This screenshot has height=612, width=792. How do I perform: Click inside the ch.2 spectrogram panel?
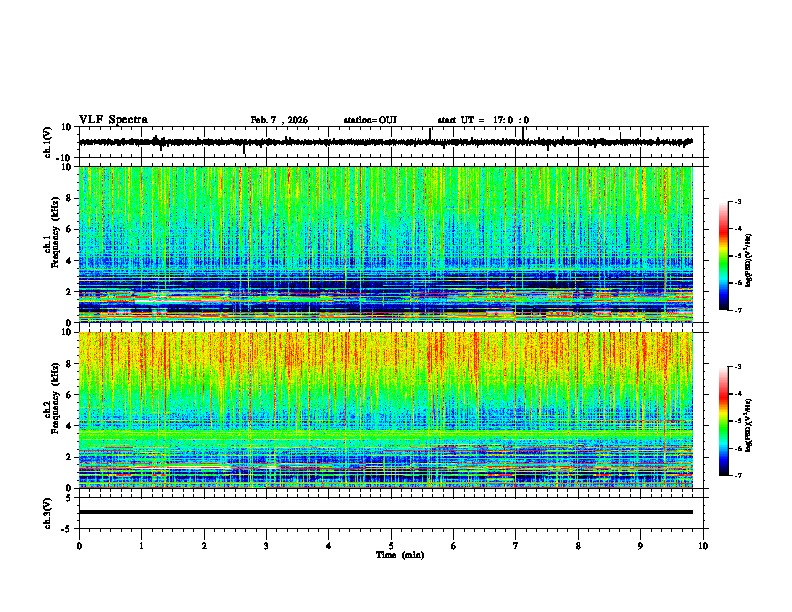click(x=386, y=410)
